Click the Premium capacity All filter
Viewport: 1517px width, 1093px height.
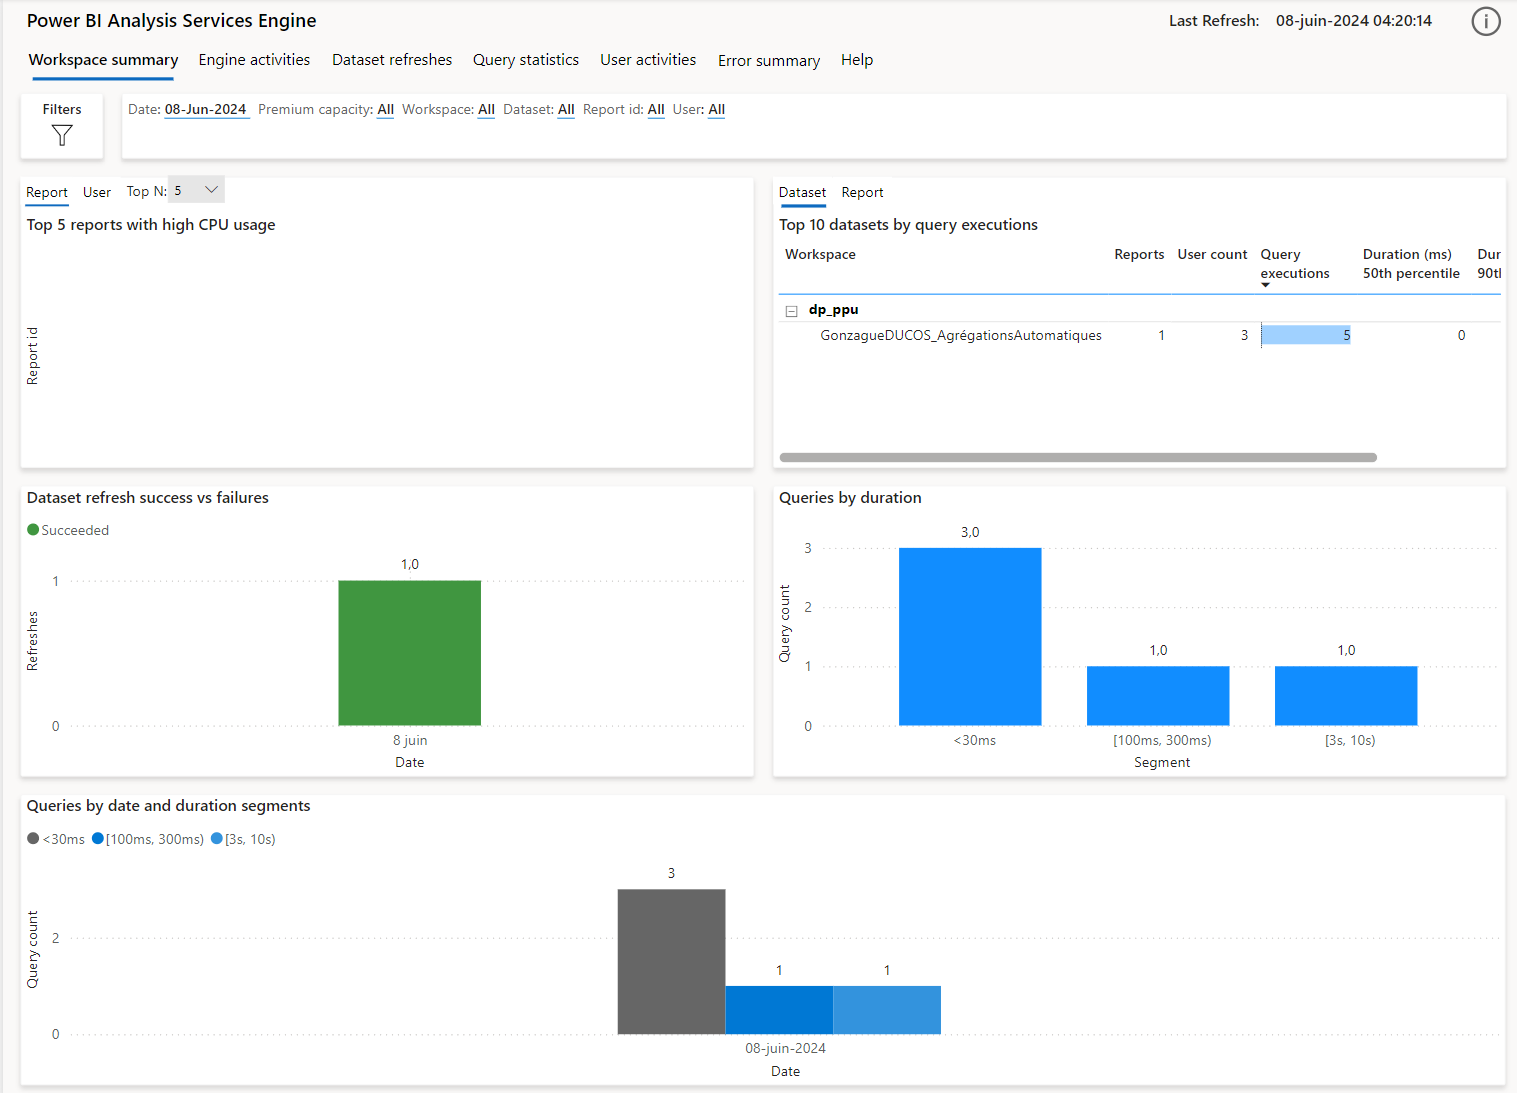(386, 110)
